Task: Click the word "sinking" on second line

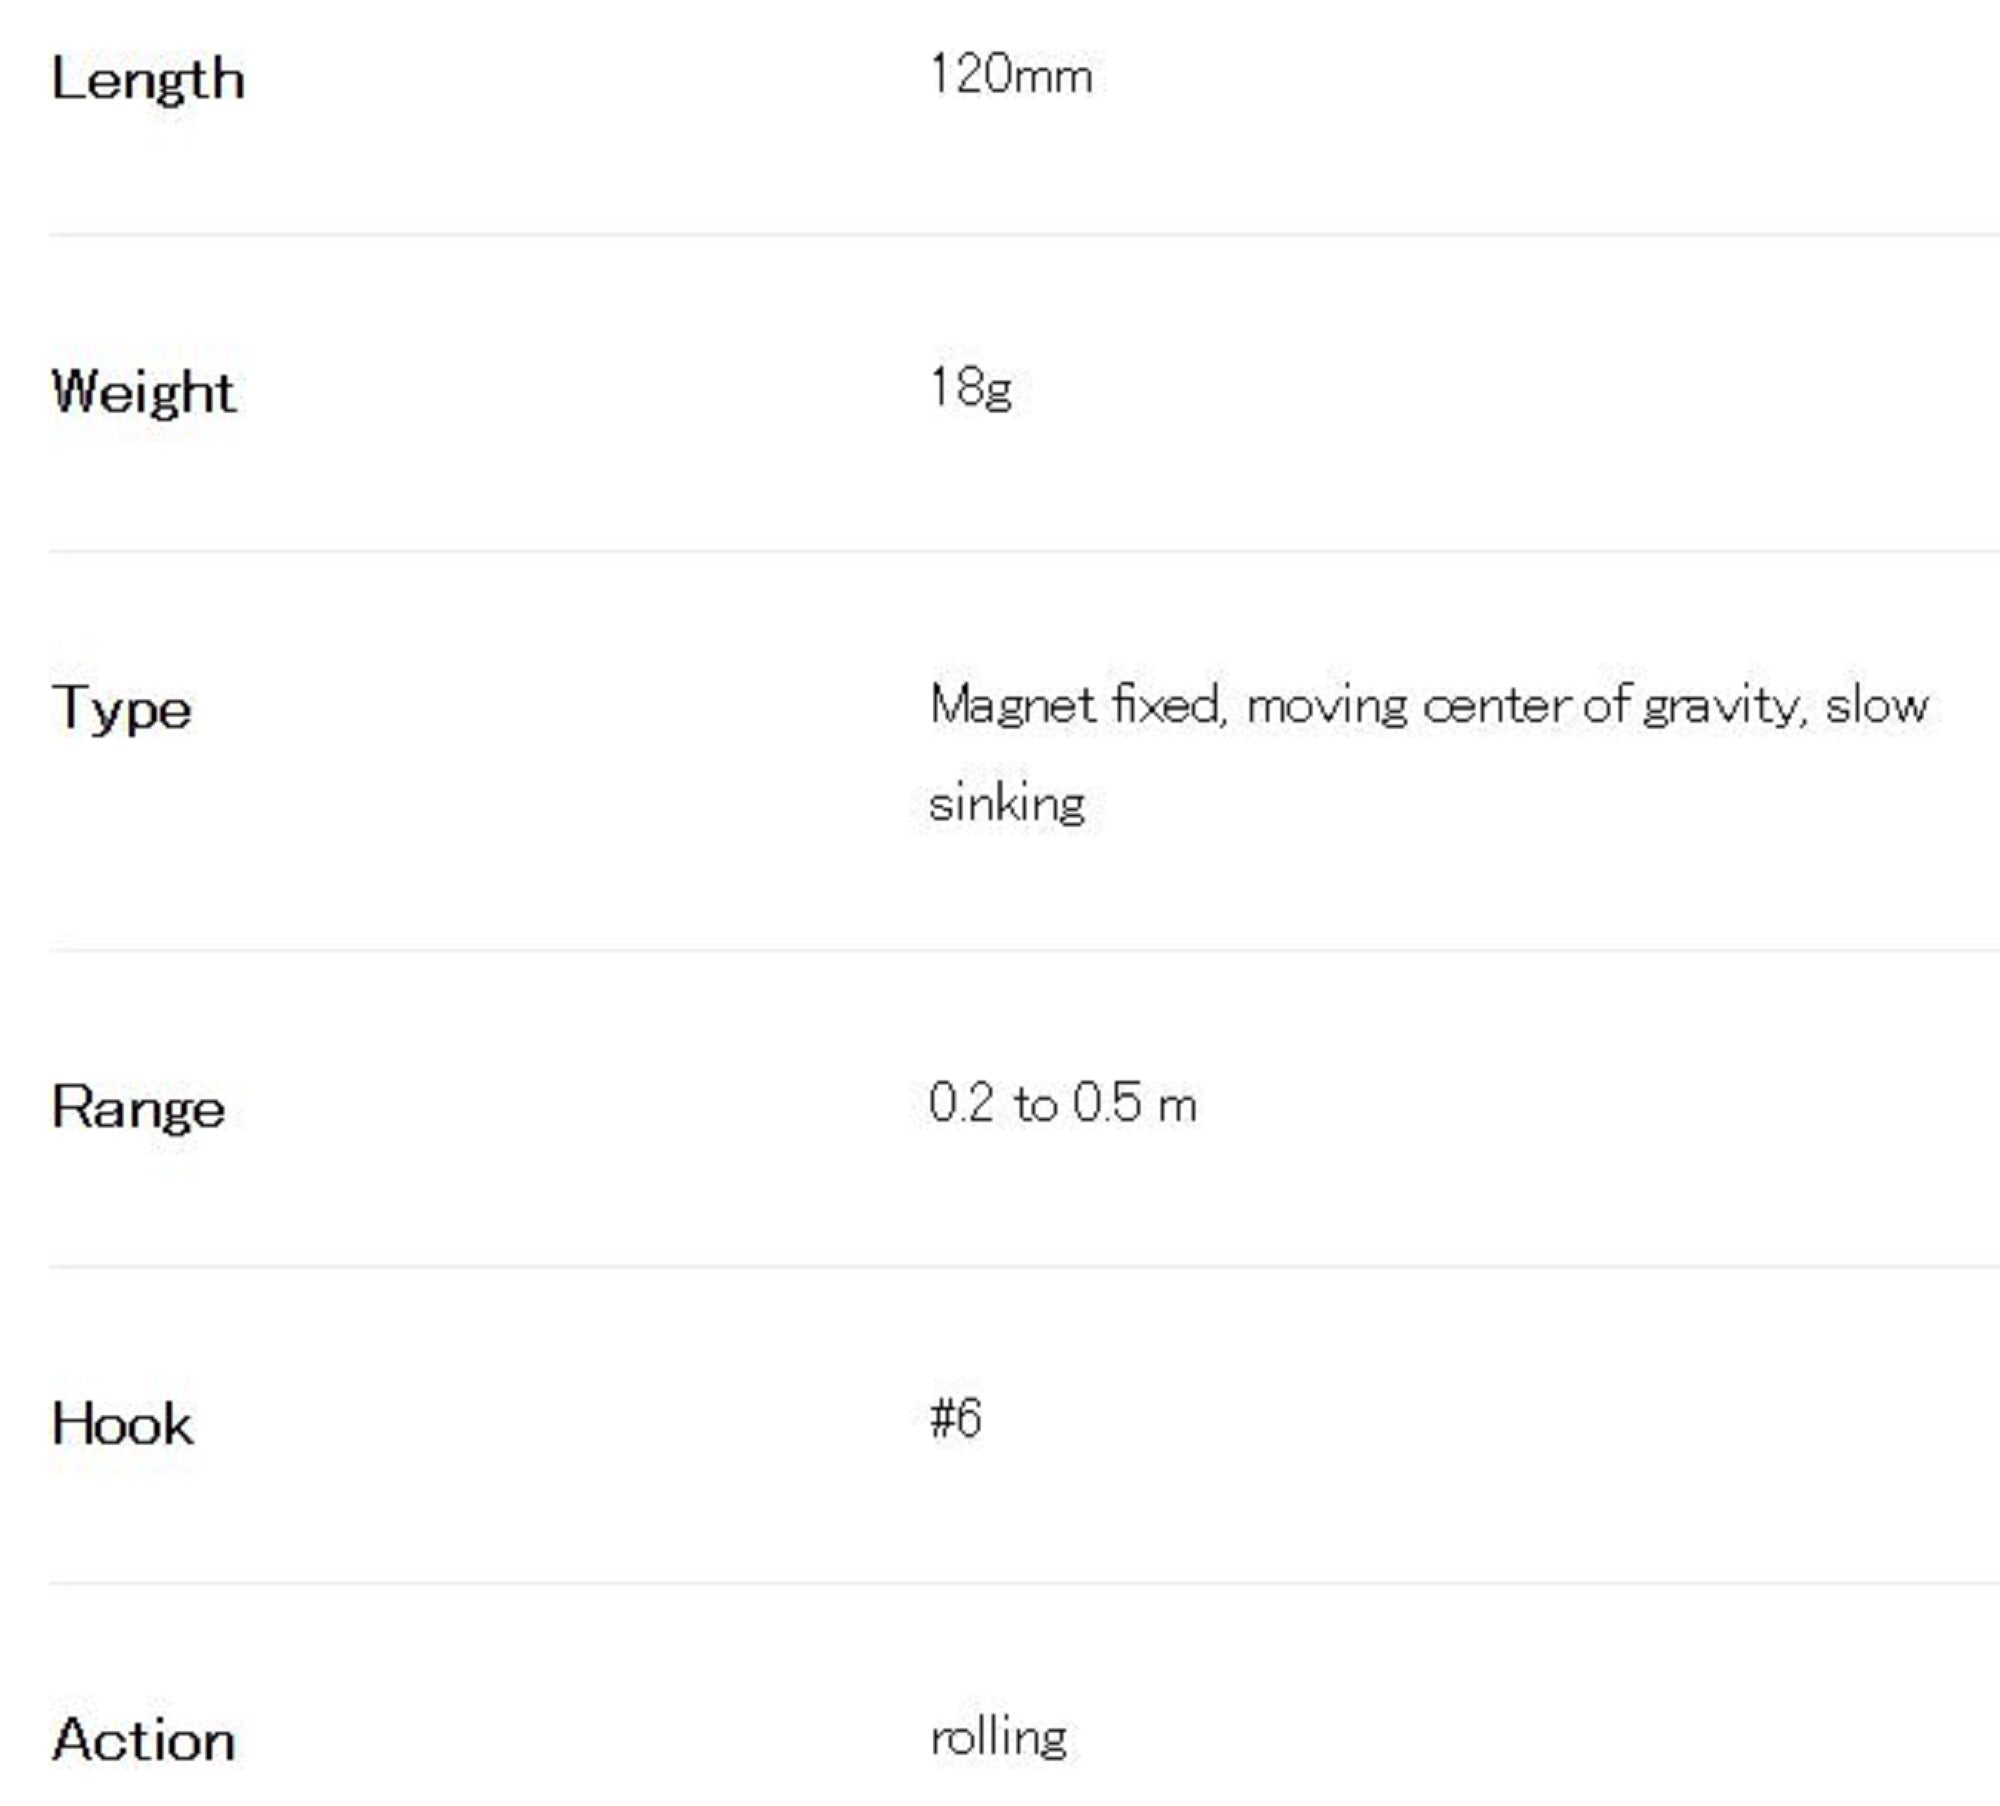Action: point(1006,804)
